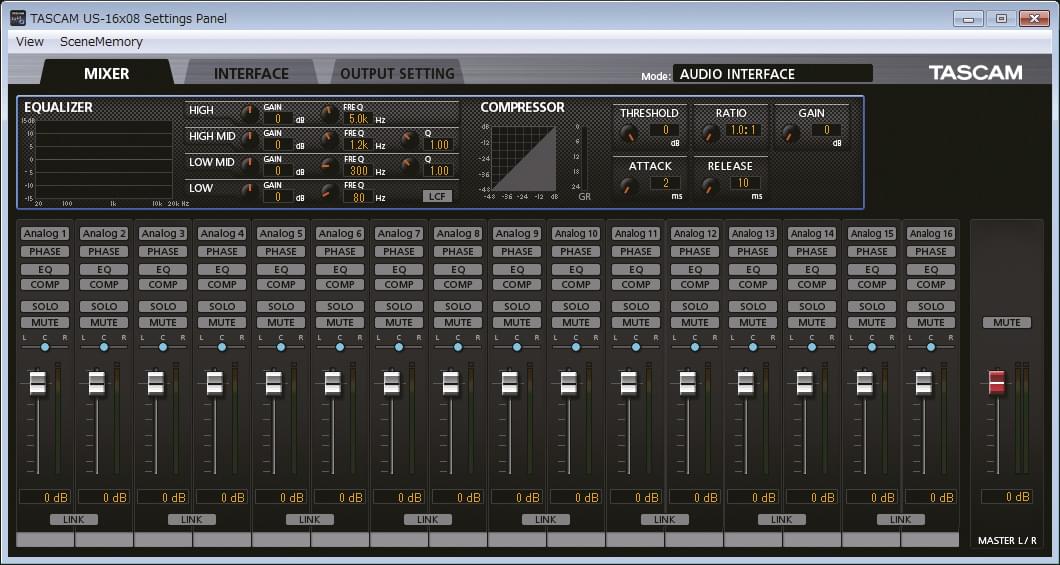
Task: Click the HIGH MID Q knob
Action: [410, 141]
